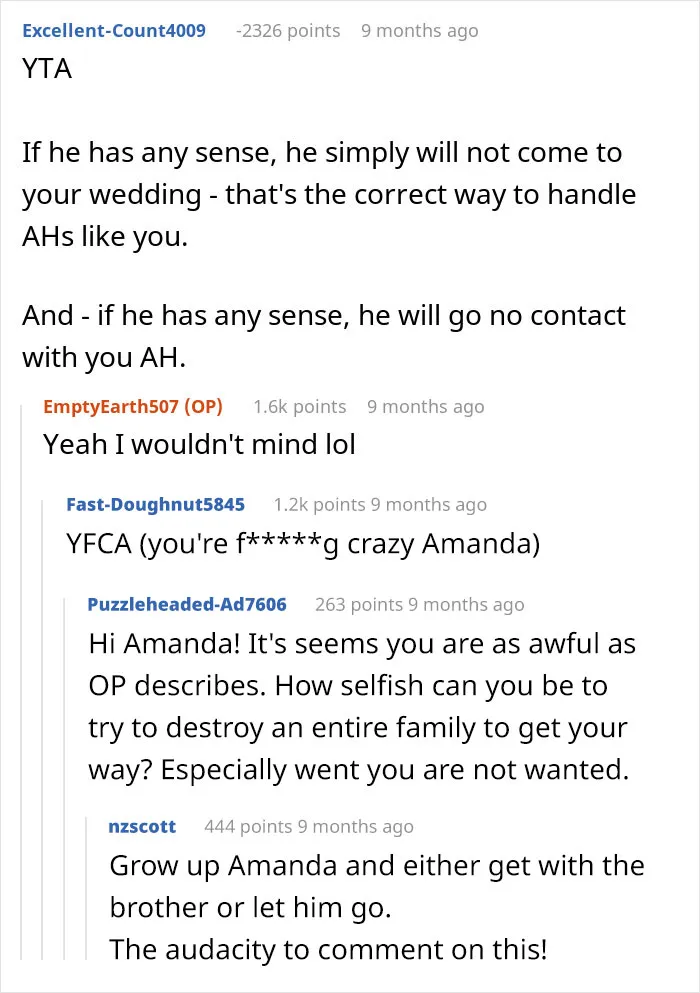700x993 pixels.
Task: Collapse thread line beside Puzzleheaded-Ad7606 reply
Action: [x=65, y=778]
